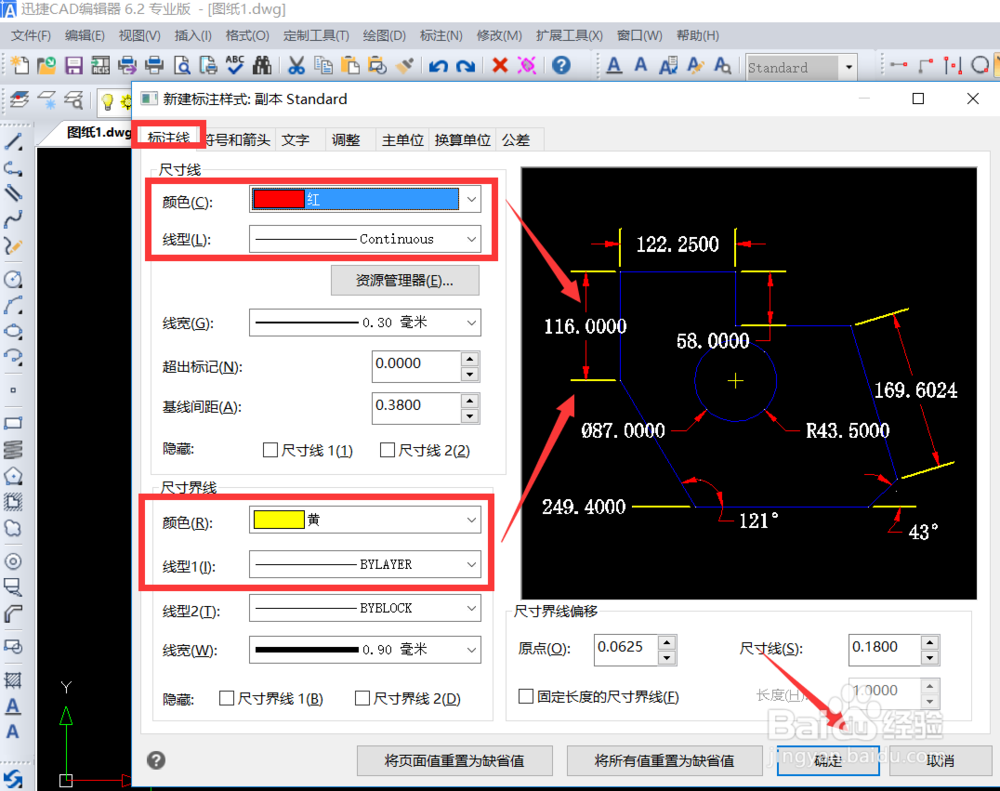
Task: Open the 线型2(T) BYBLOCK dropdown
Action: [365, 609]
